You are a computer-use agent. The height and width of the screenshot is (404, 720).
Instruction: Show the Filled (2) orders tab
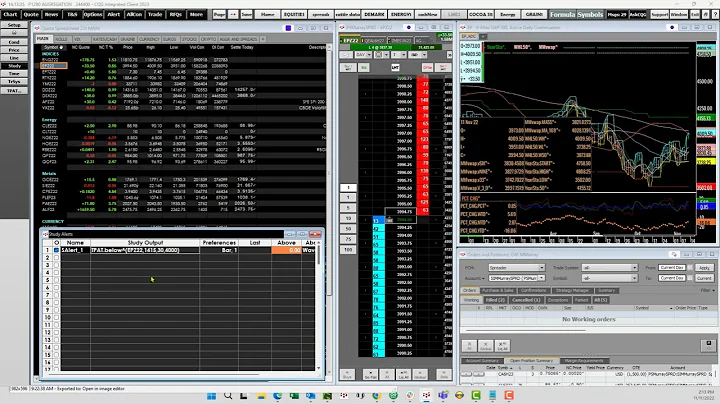click(495, 300)
